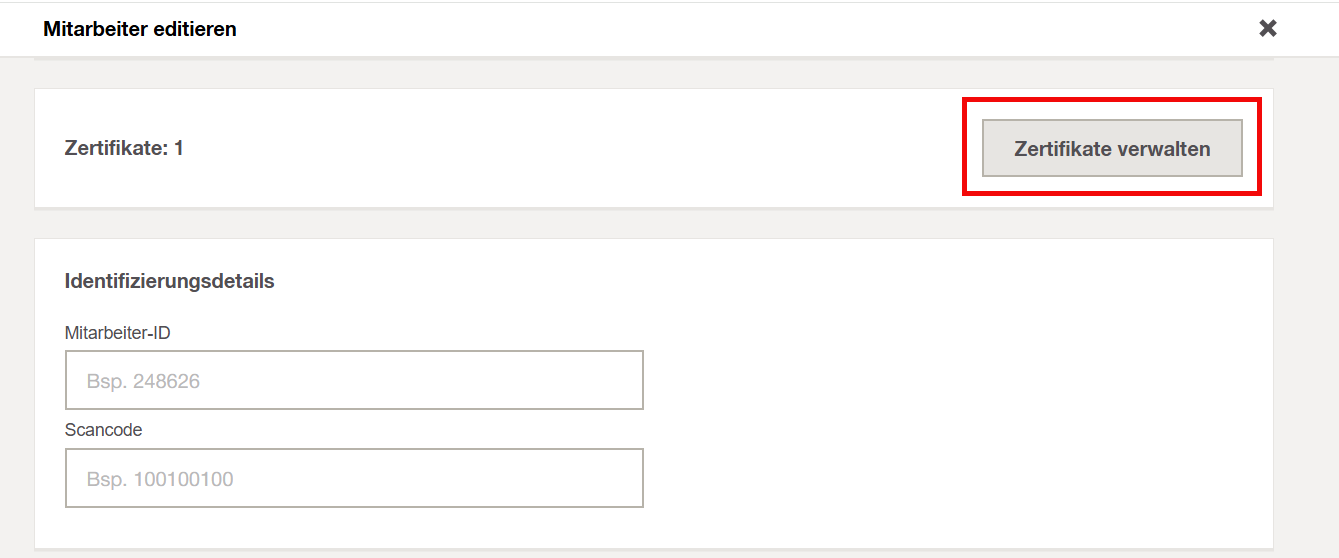Screen dimensions: 1339x558
Task: Click the red highlight frame around Zertifikate verwalten
Action: (x=1111, y=100)
